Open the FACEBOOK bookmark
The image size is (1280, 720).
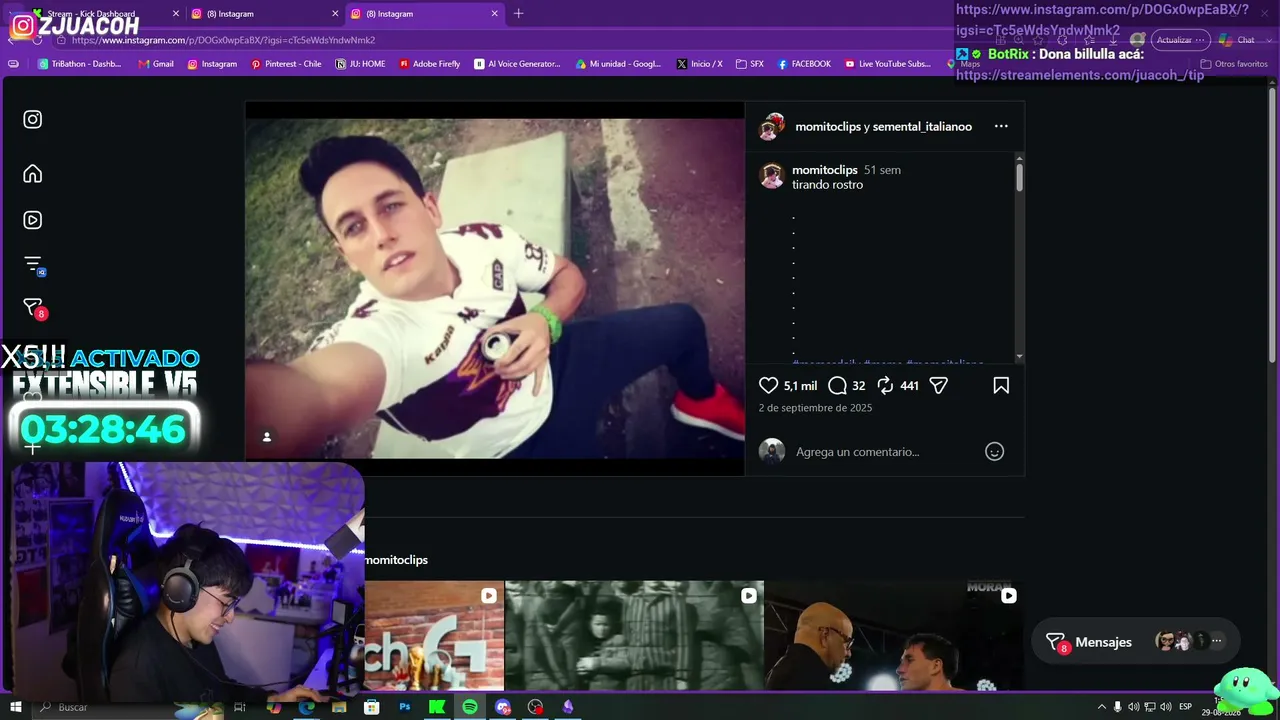point(804,64)
